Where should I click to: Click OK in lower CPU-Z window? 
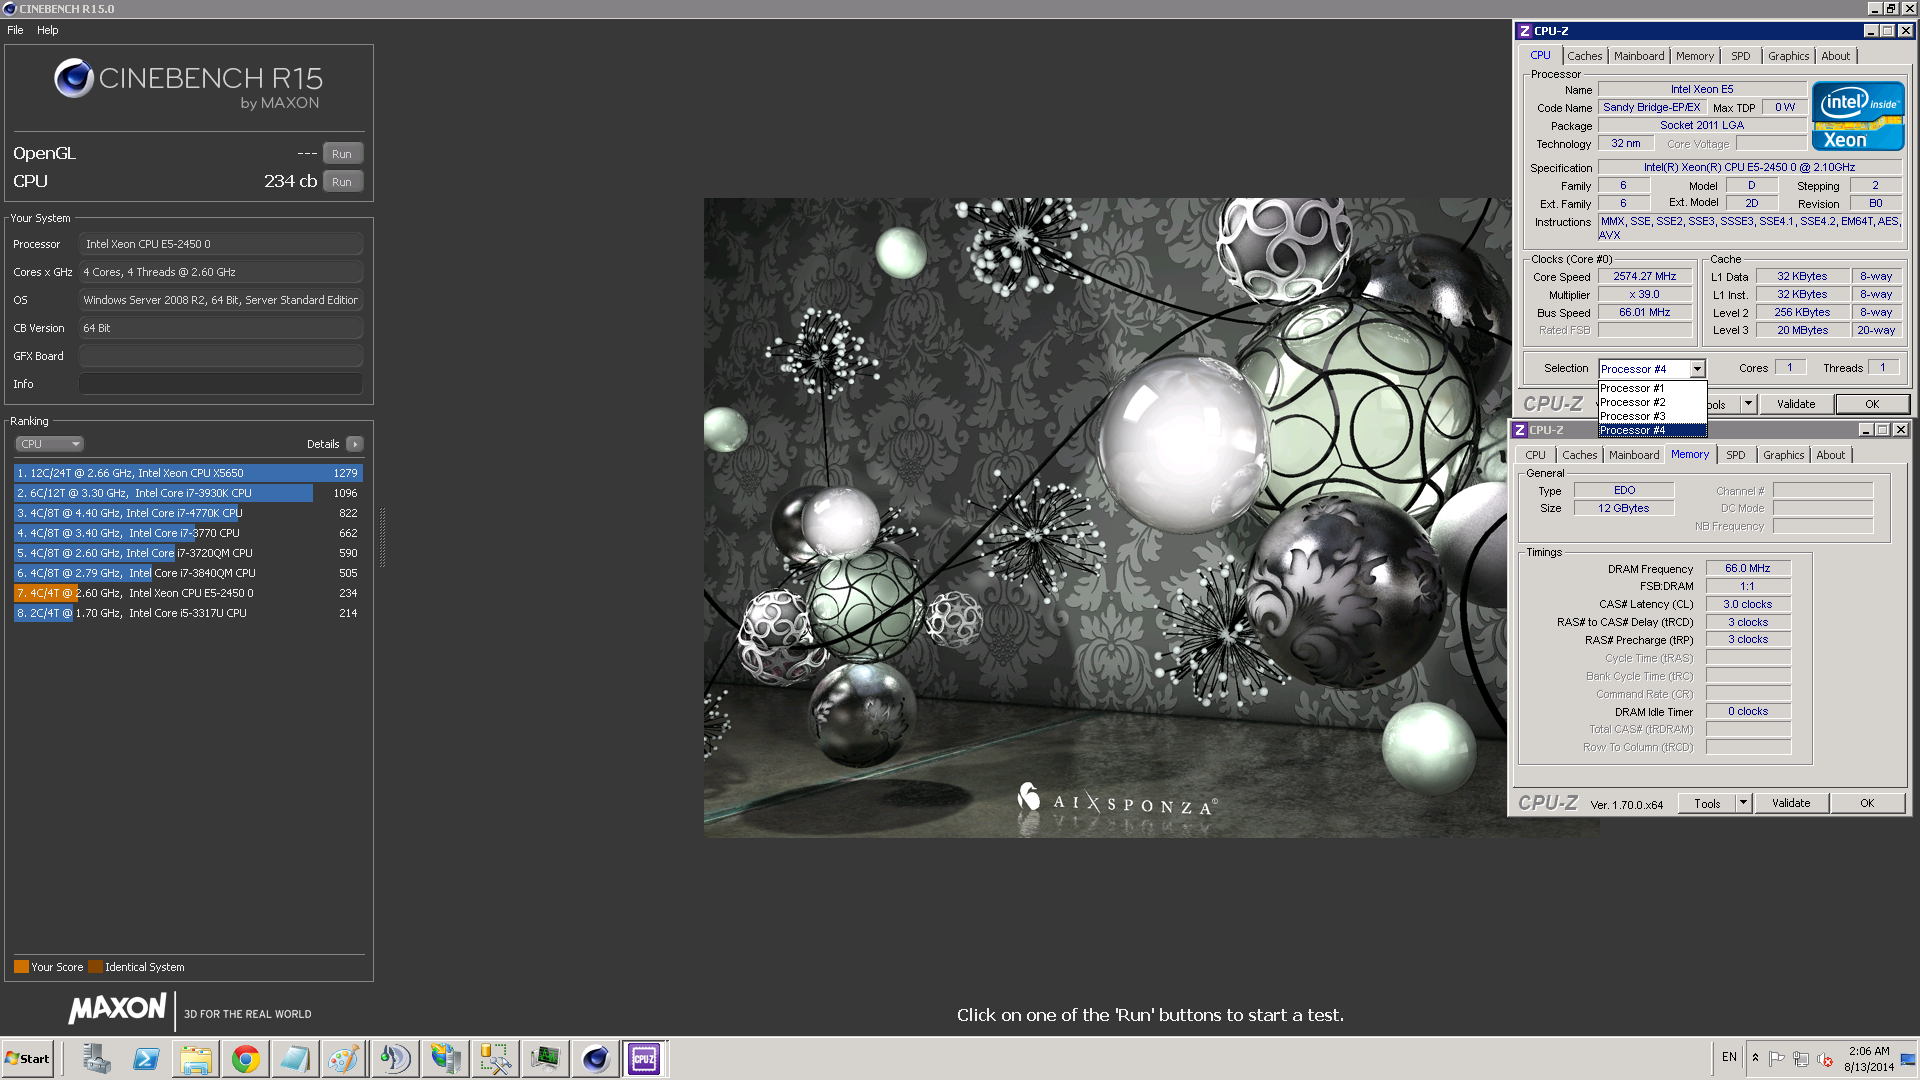pyautogui.click(x=1867, y=803)
